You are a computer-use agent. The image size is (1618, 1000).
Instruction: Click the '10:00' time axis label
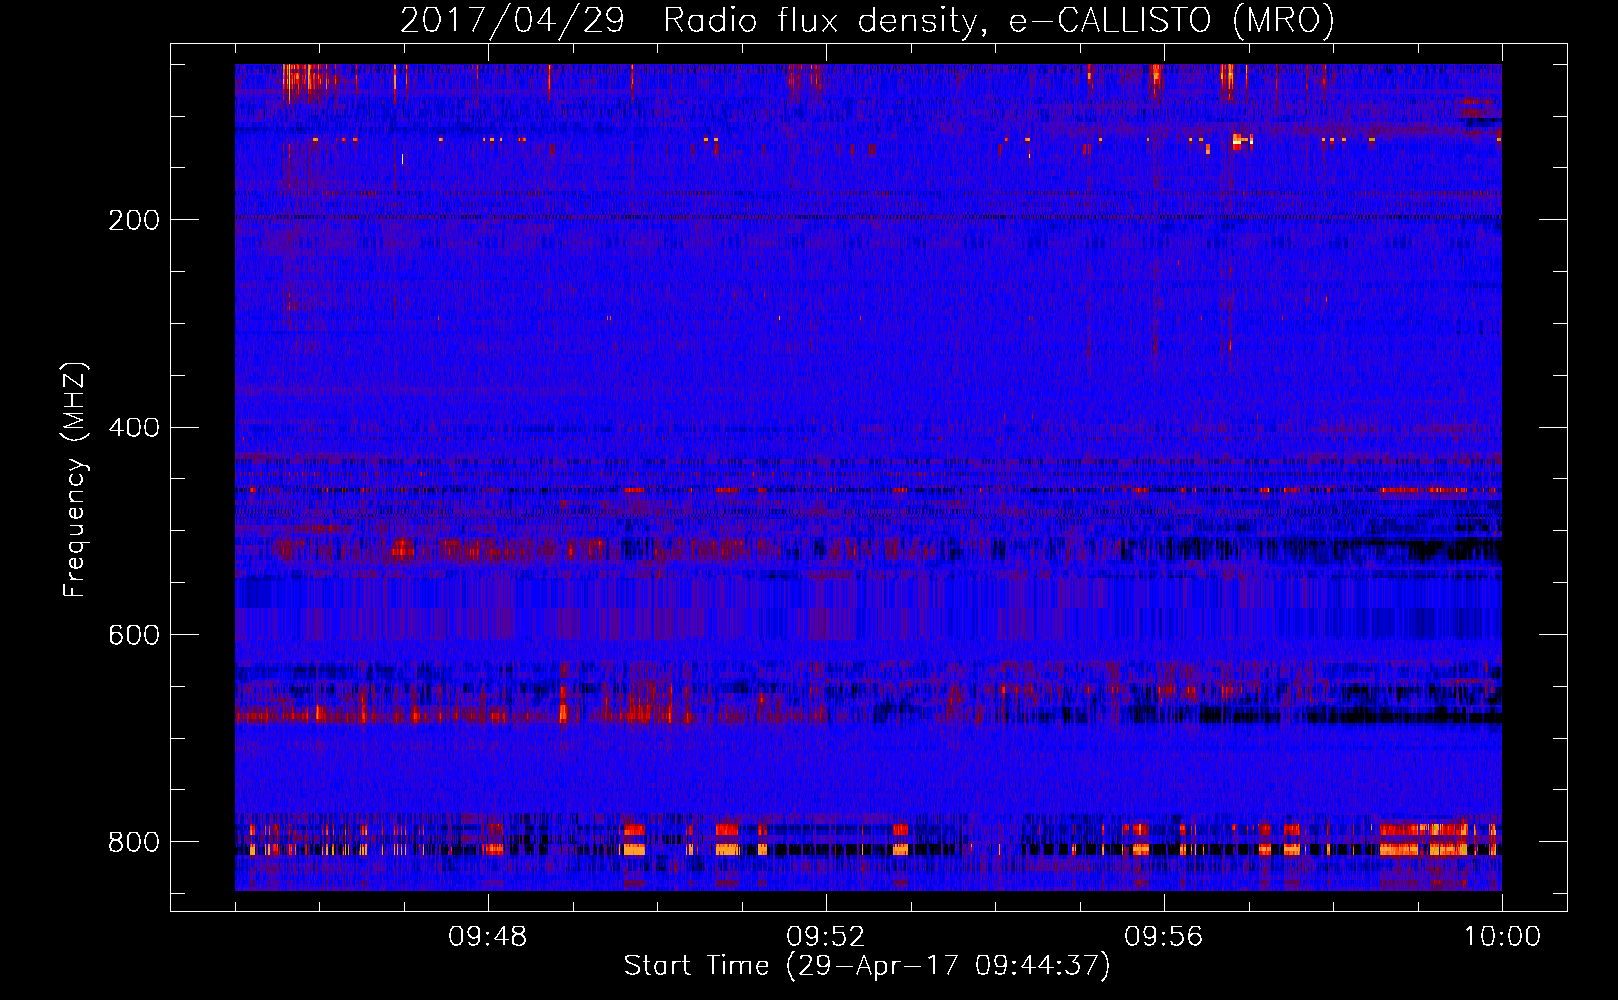pos(1502,937)
